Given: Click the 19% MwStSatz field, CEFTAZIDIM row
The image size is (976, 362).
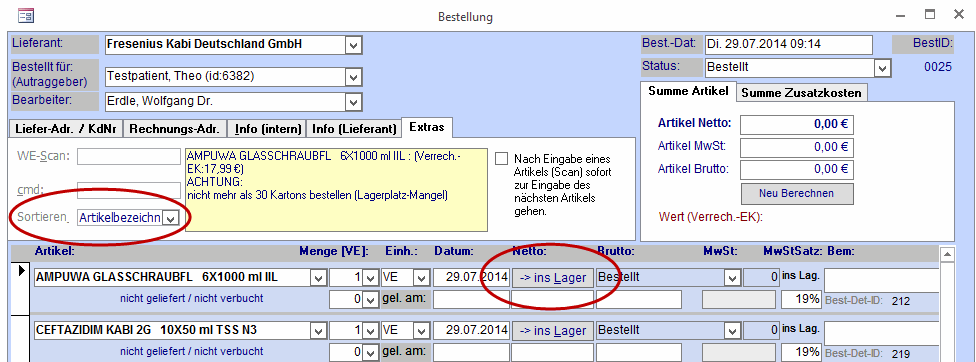Looking at the screenshot, I should tap(802, 352).
